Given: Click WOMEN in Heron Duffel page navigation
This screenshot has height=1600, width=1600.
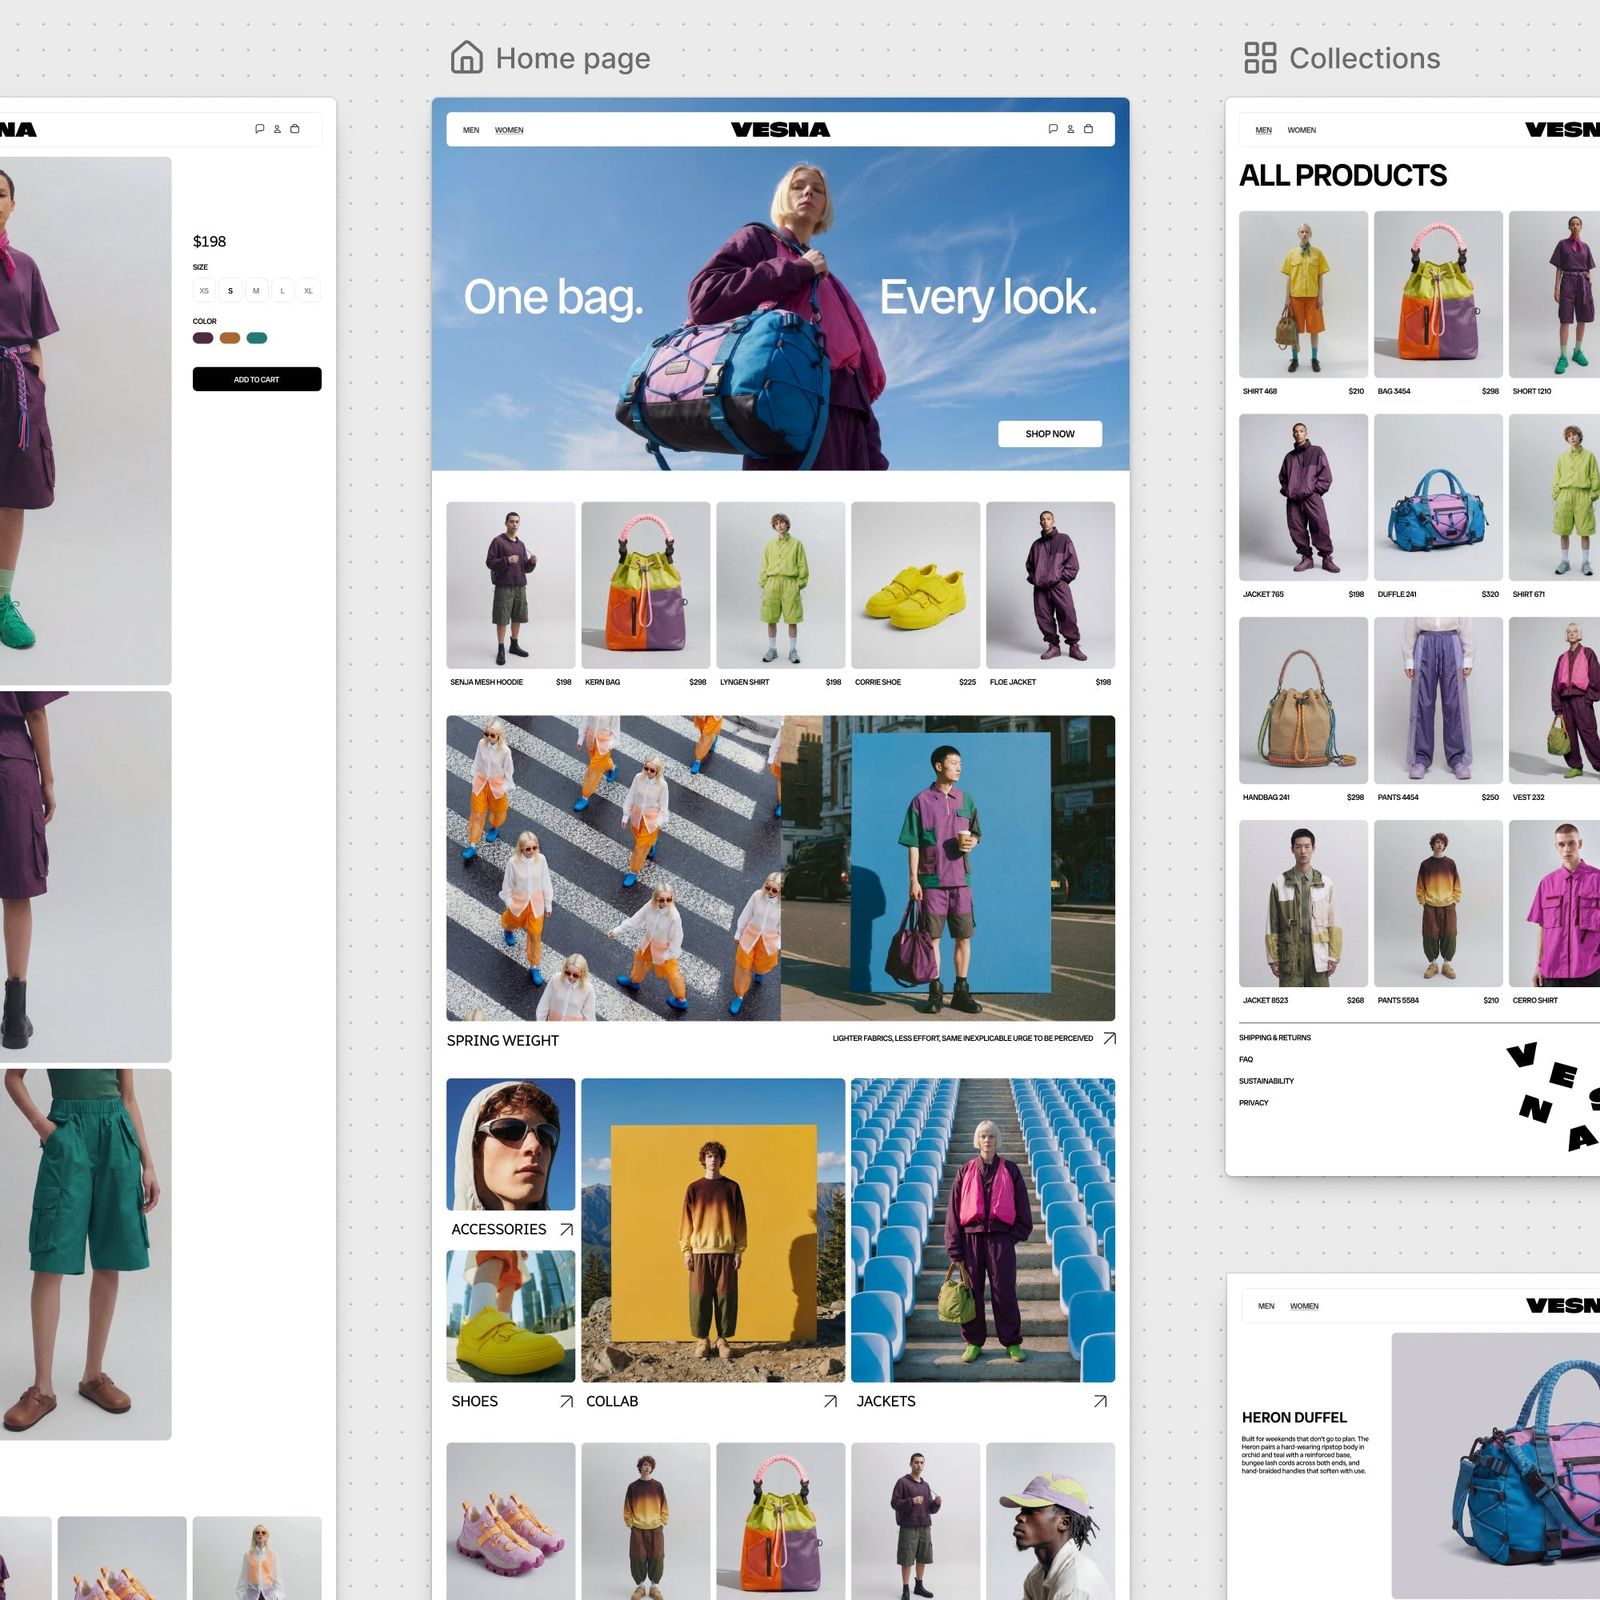Looking at the screenshot, I should point(1304,1306).
